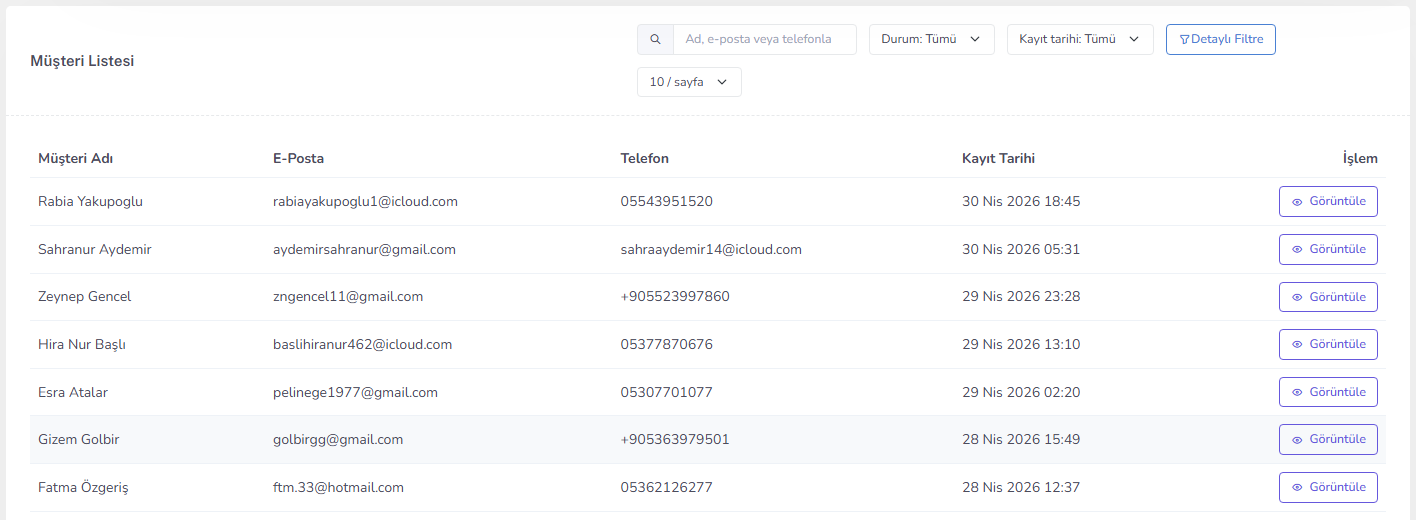Click the search magnifier icon
1416x520 pixels.
(x=655, y=40)
